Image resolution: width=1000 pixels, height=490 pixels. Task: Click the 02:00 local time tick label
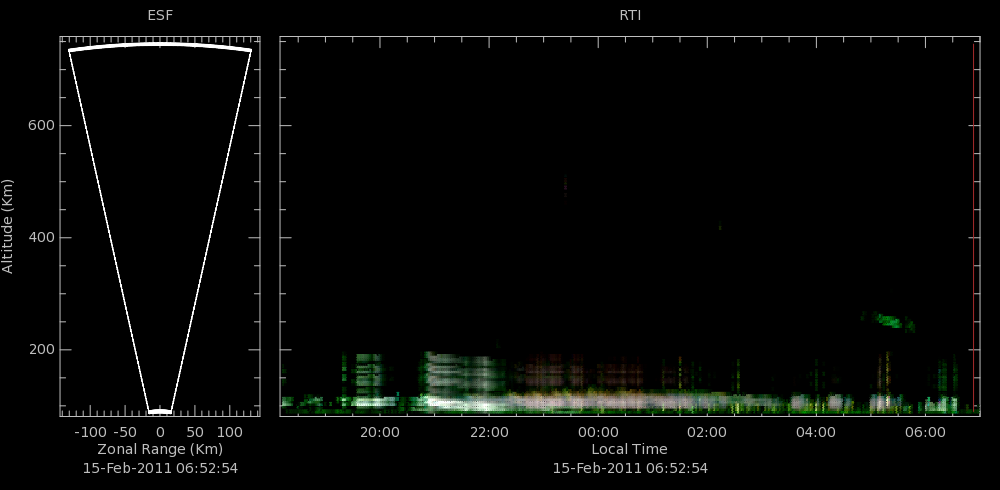[707, 432]
